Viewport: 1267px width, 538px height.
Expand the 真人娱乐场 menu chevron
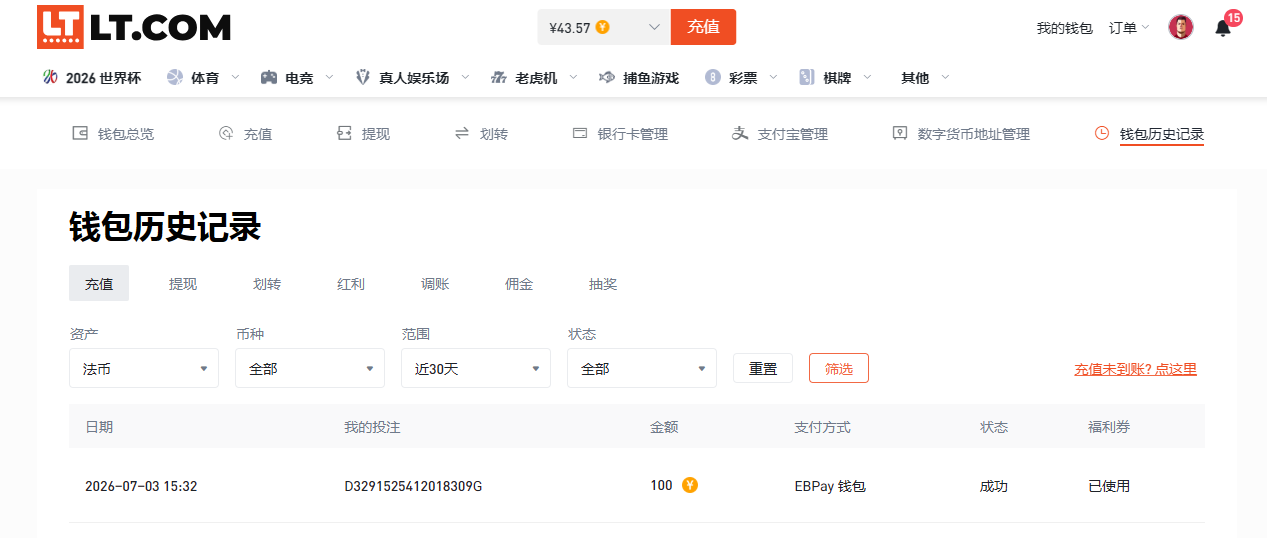click(465, 77)
